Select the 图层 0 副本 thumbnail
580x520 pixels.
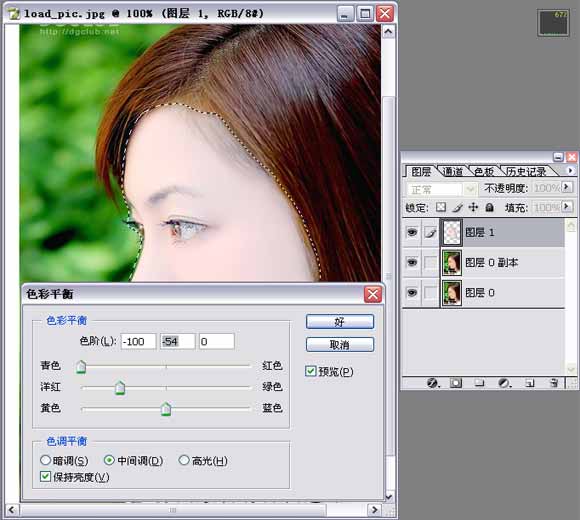point(452,263)
